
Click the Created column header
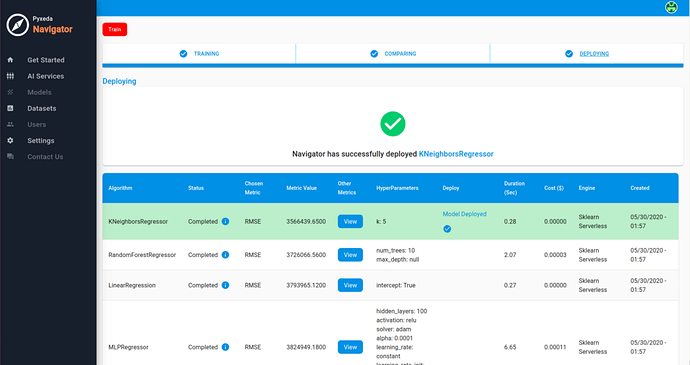(640, 188)
